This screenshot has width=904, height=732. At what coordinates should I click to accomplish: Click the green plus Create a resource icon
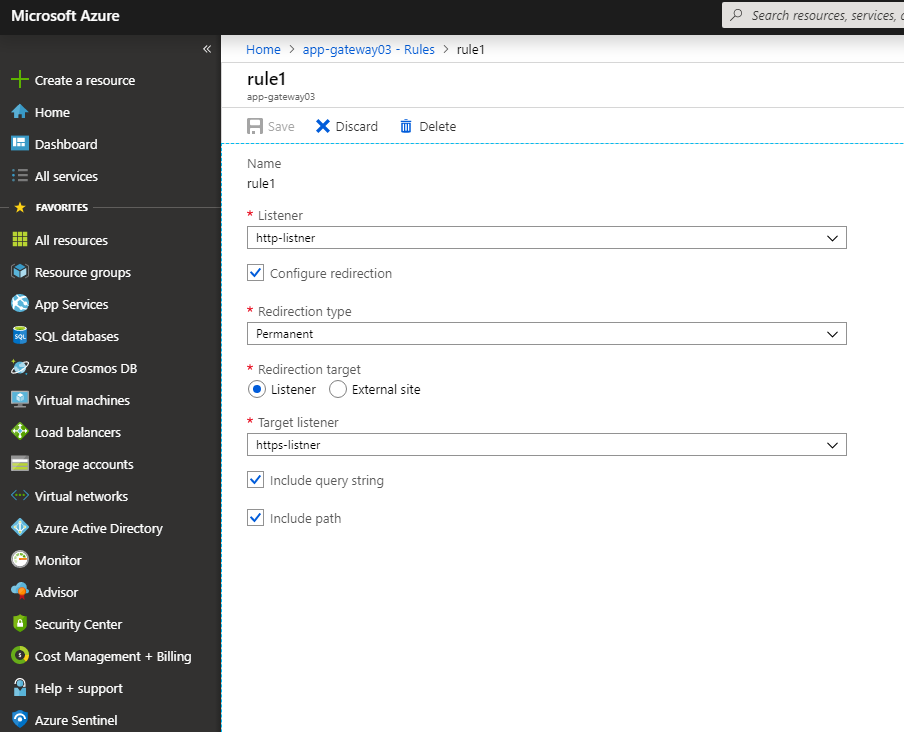tap(20, 80)
